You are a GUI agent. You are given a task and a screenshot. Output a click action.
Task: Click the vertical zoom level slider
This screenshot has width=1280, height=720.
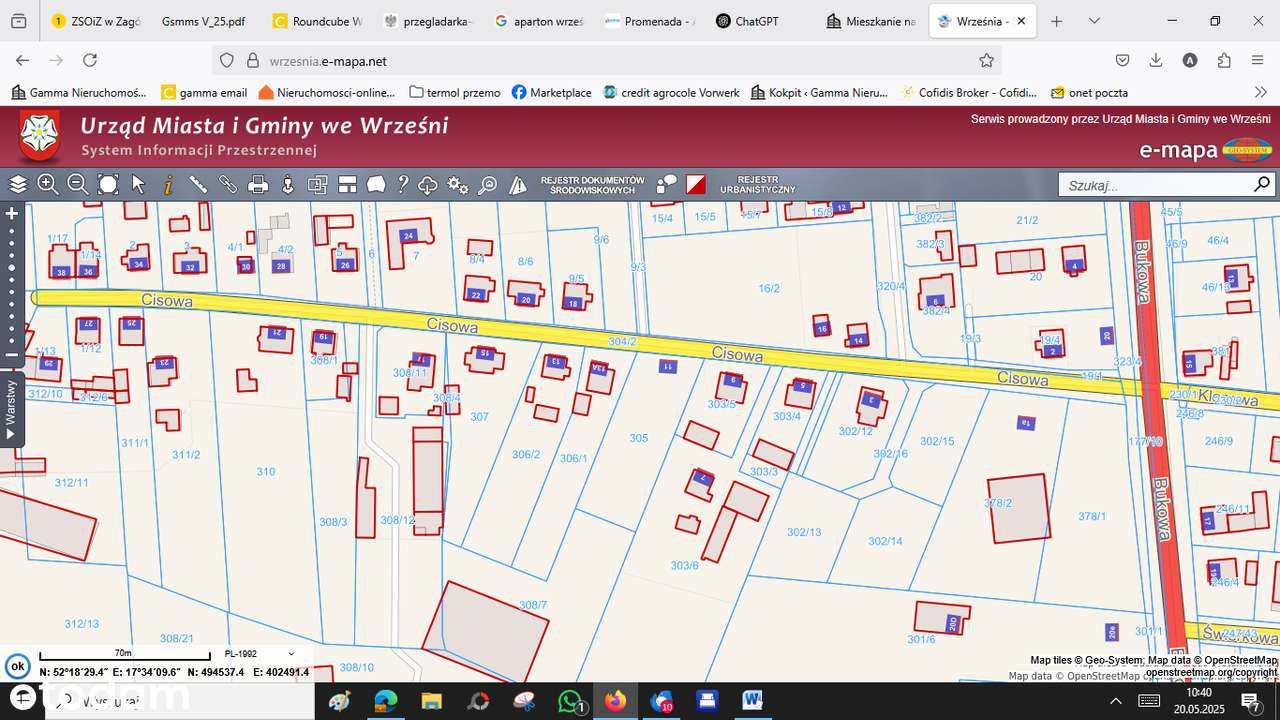pos(12,284)
